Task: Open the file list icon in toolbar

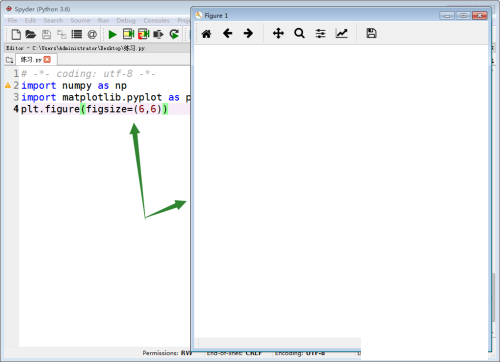Action: pyautogui.click(x=77, y=34)
